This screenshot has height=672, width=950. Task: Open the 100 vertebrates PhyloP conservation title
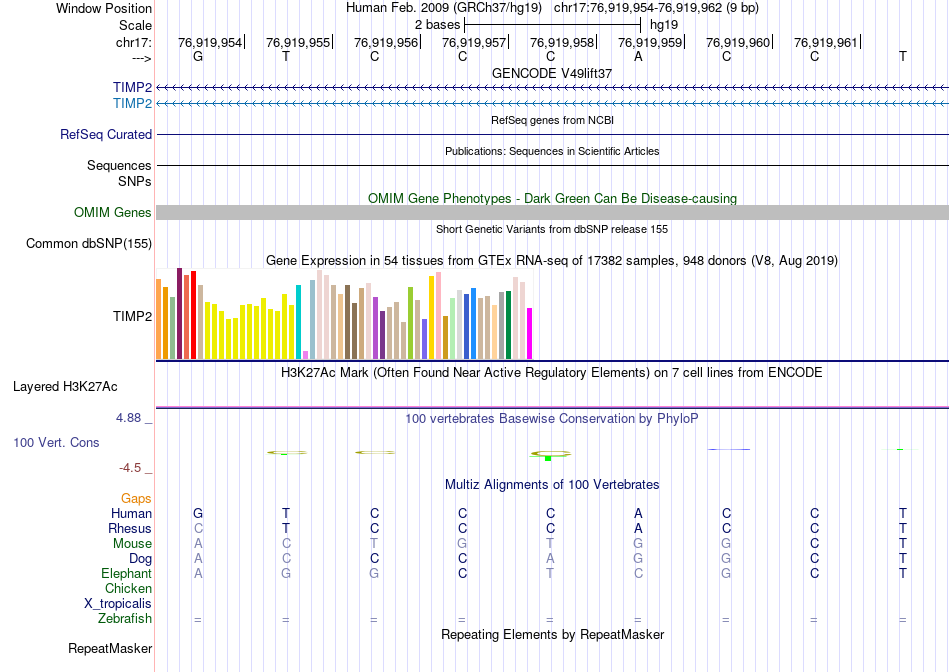click(x=552, y=418)
